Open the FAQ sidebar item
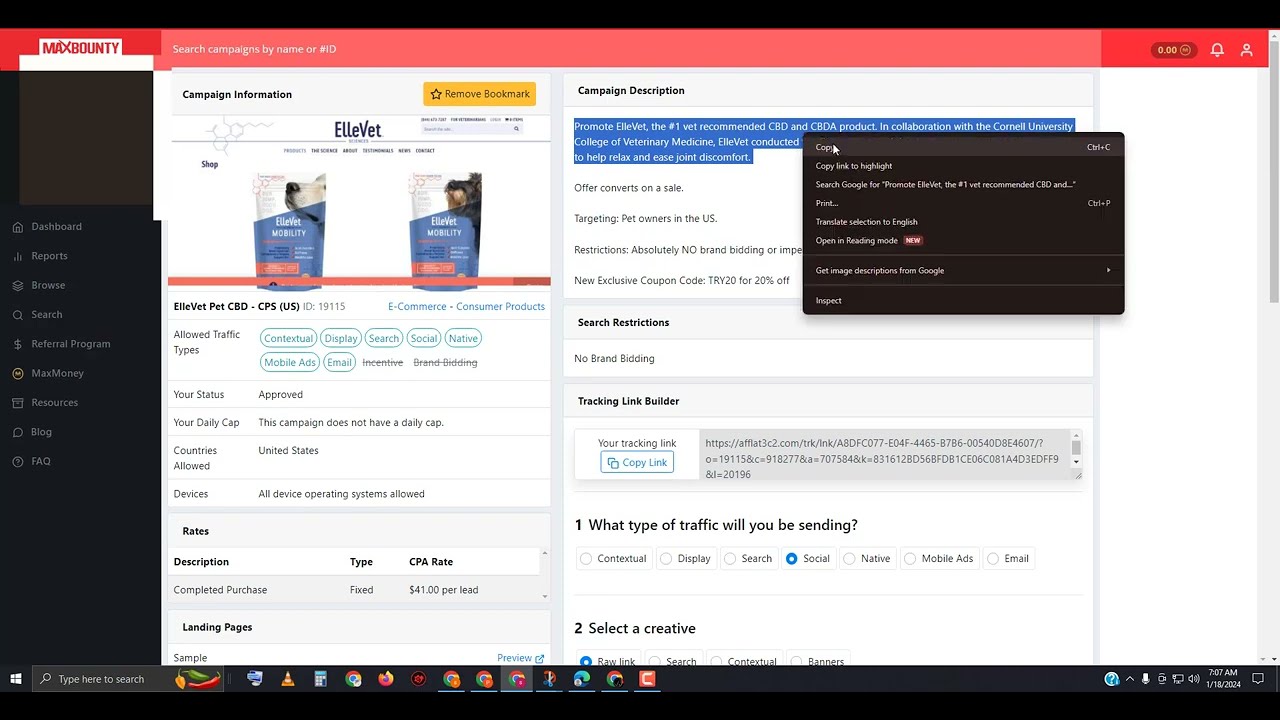Screen dimensions: 1280x720 40,461
